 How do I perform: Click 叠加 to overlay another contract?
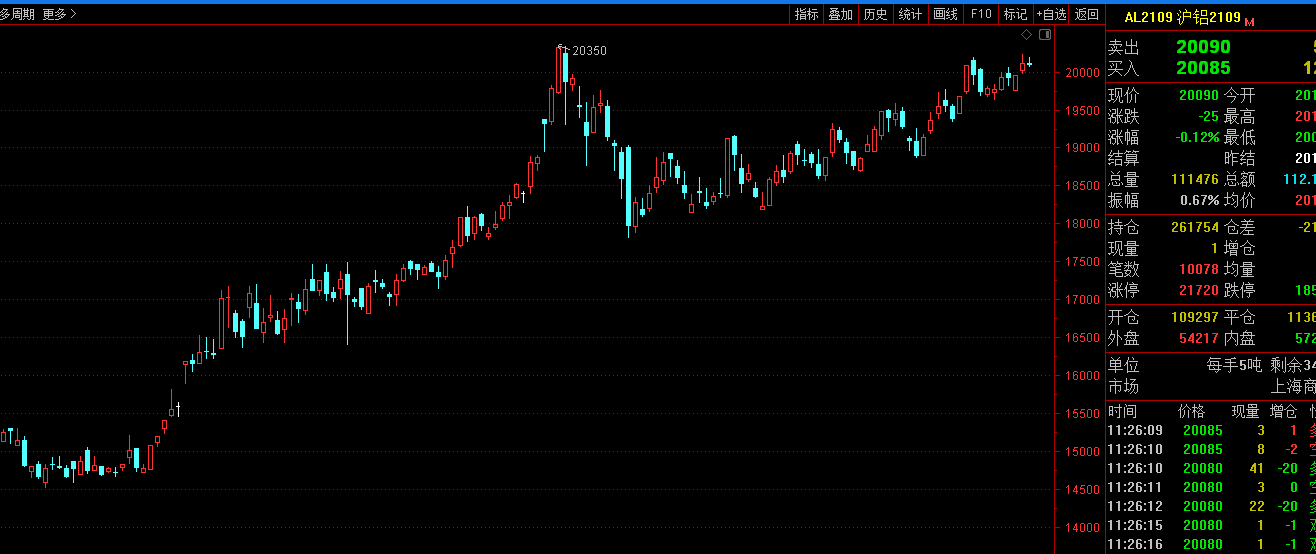(841, 14)
